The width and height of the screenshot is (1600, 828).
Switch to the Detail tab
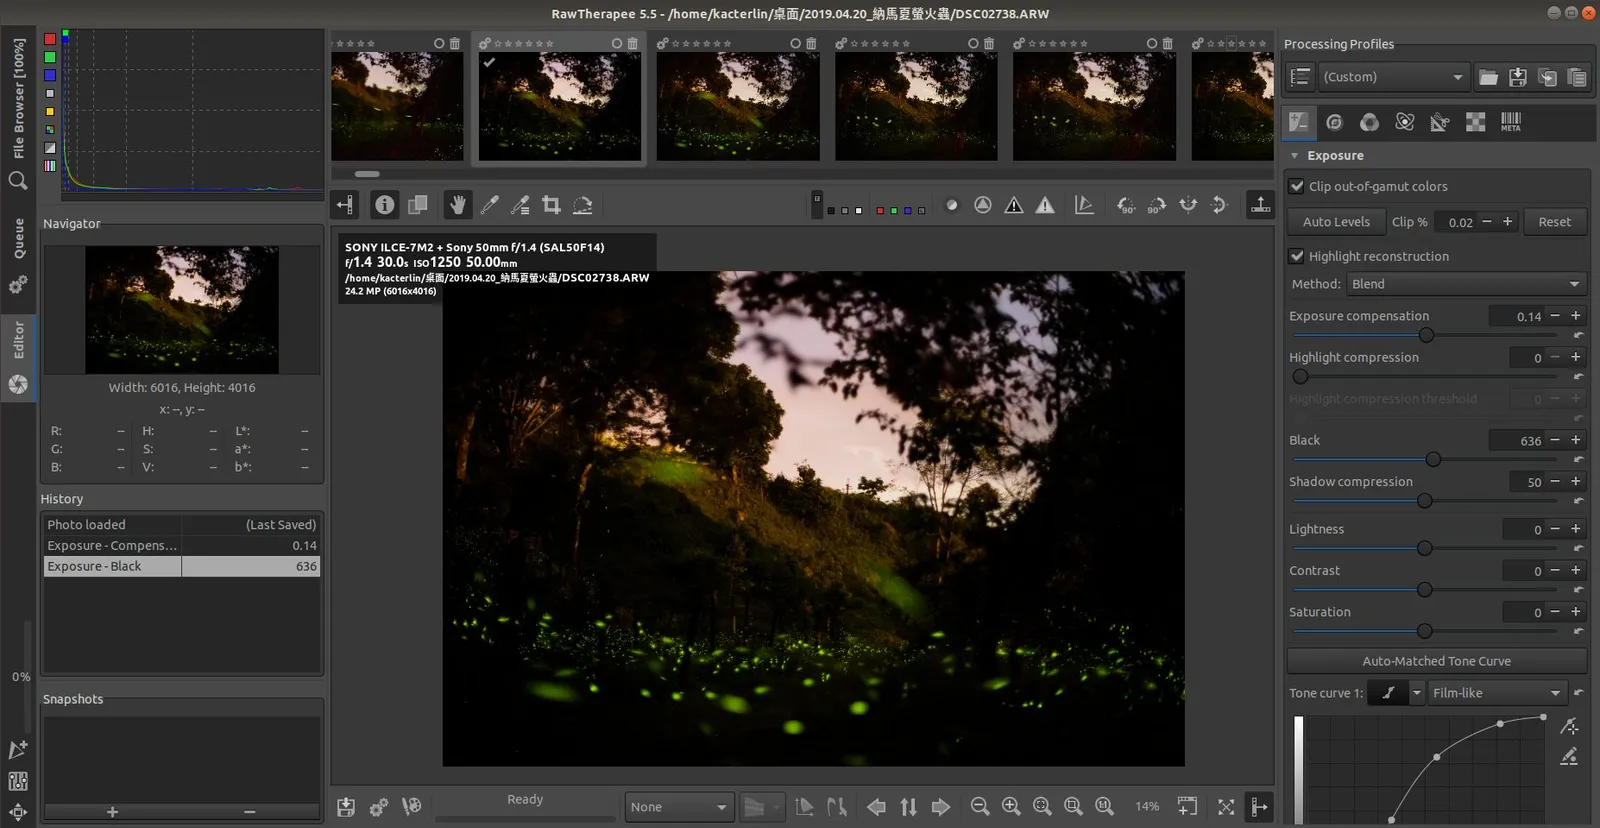[1334, 122]
